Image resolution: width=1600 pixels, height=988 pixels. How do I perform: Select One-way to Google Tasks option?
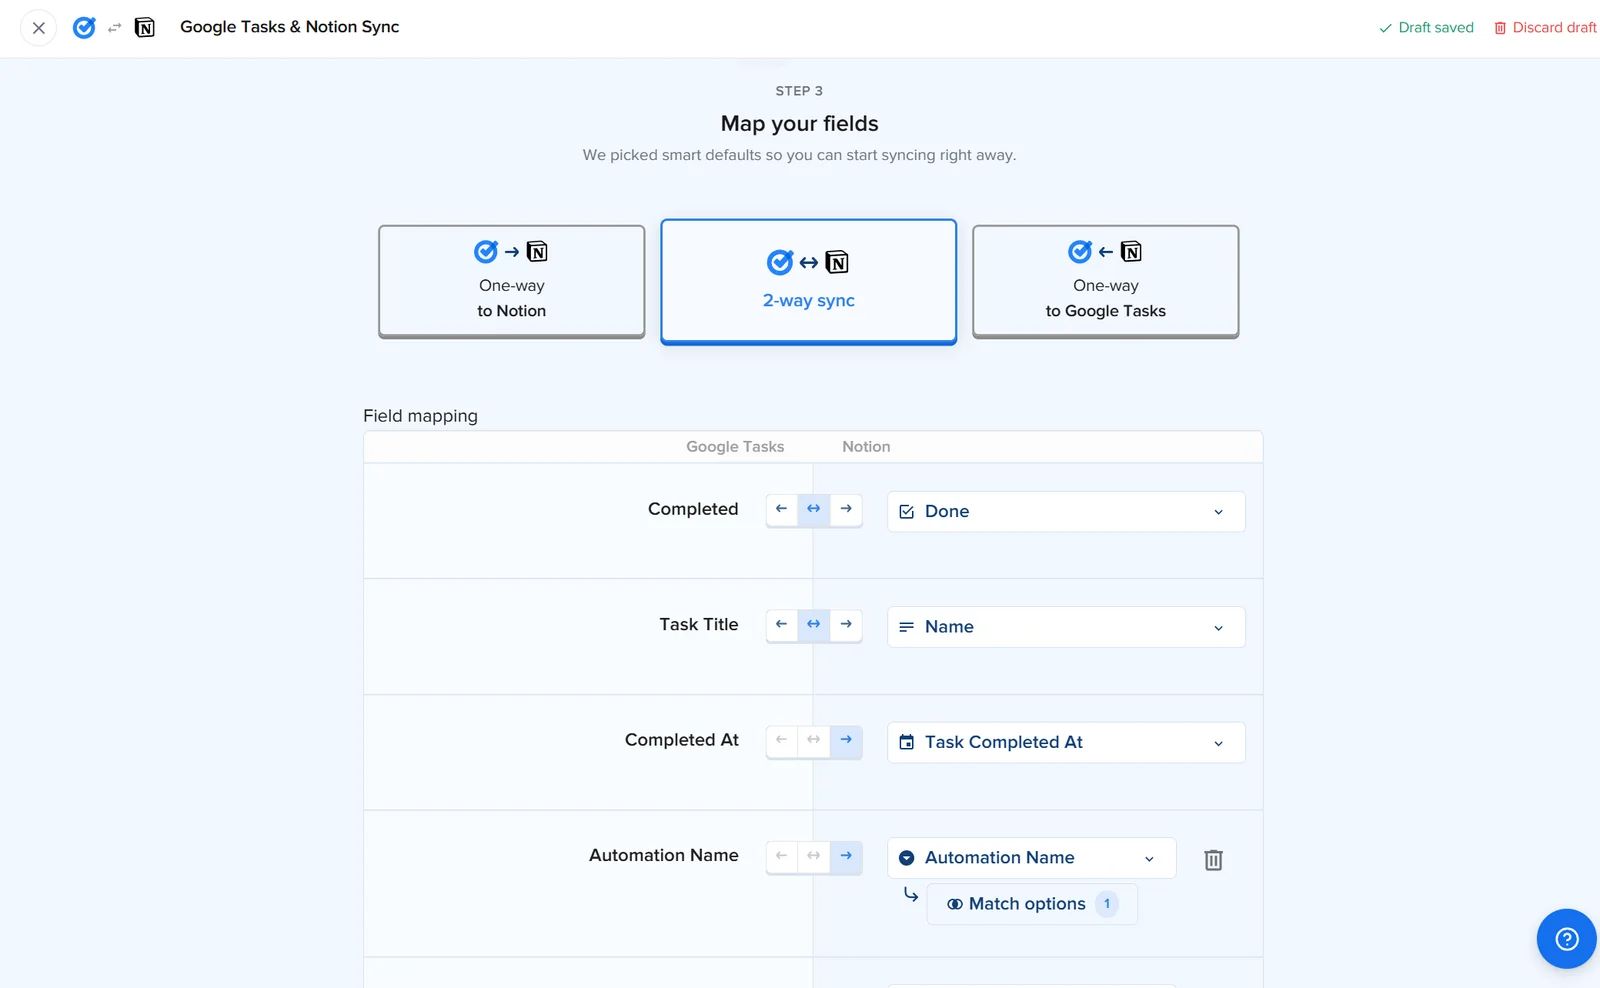pyautogui.click(x=1105, y=281)
